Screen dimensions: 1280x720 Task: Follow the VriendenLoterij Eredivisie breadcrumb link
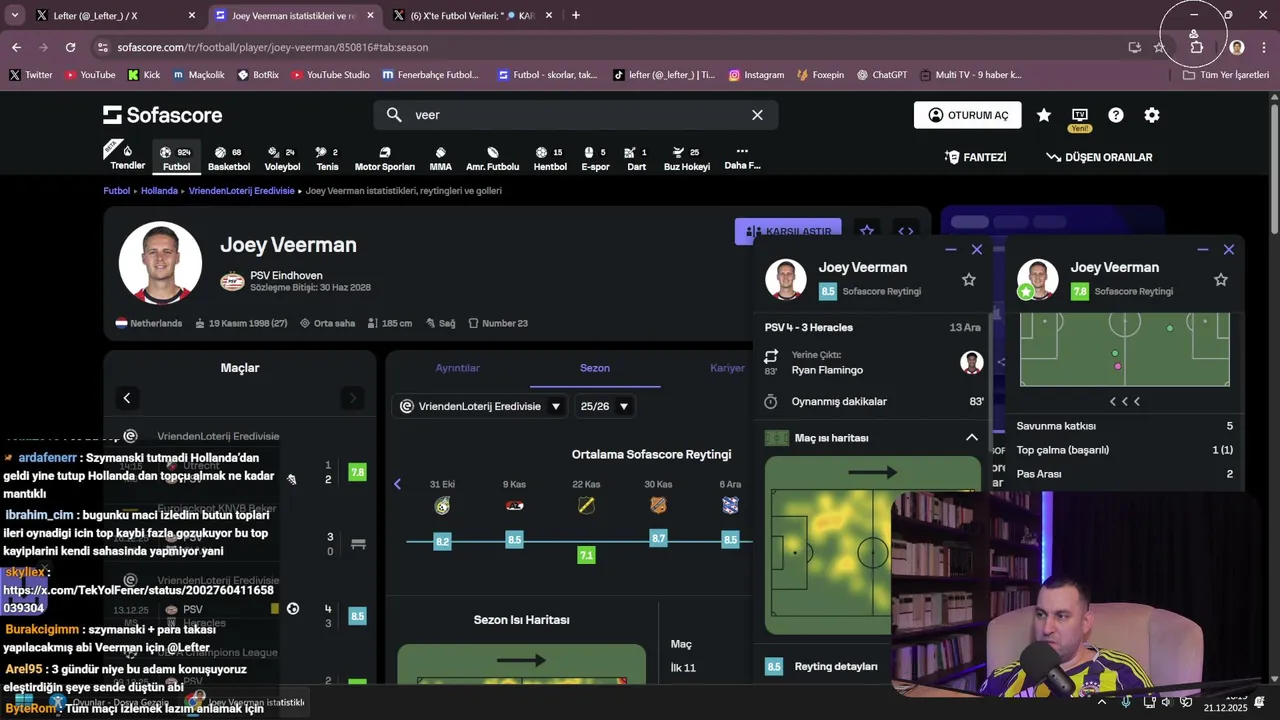(x=241, y=190)
